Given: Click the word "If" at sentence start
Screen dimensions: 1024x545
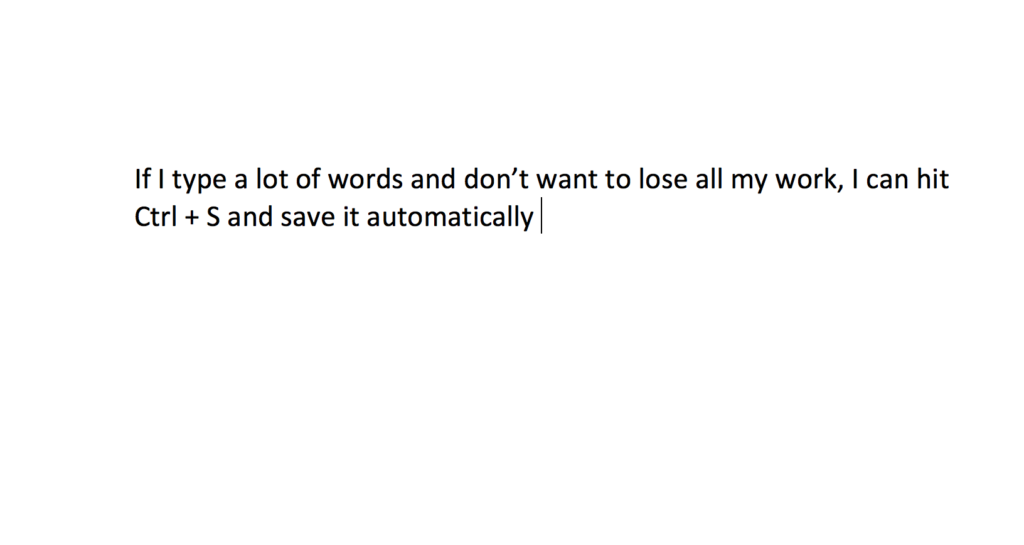Looking at the screenshot, I should [x=142, y=179].
